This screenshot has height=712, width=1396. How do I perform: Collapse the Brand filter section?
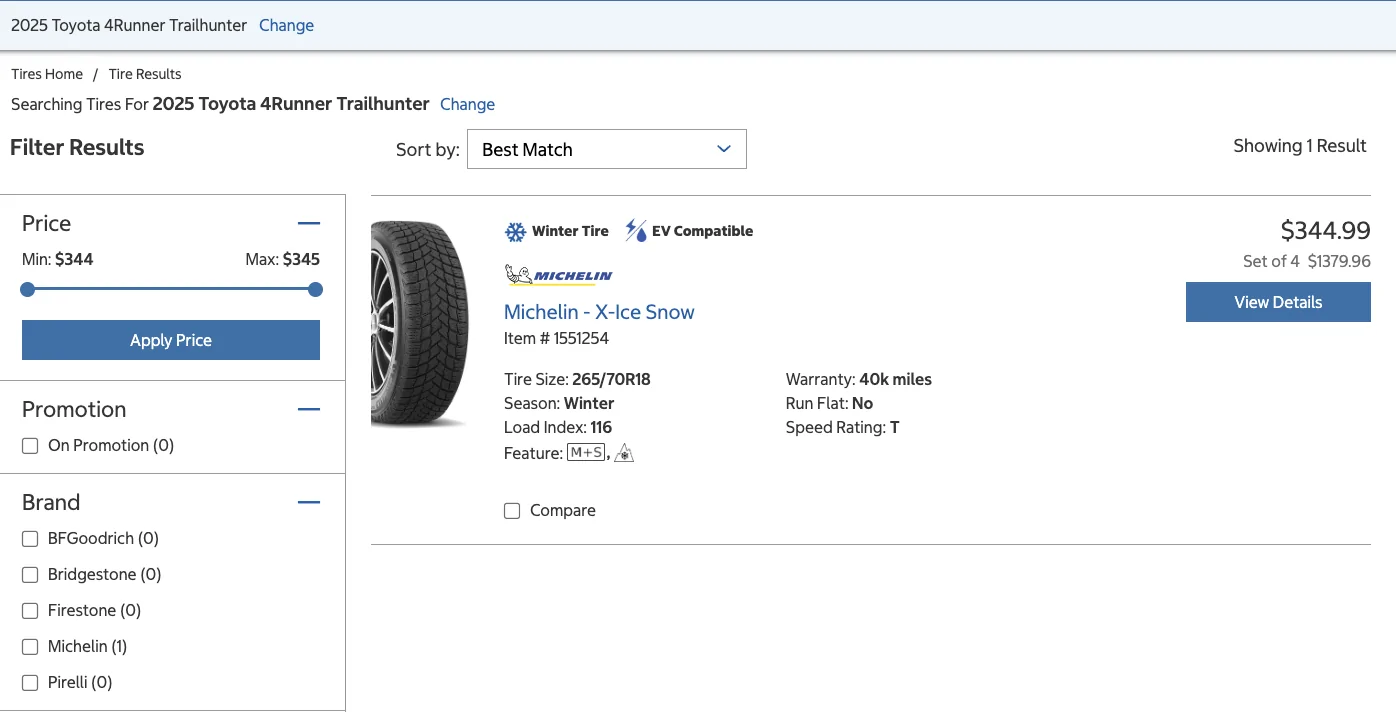click(x=309, y=501)
